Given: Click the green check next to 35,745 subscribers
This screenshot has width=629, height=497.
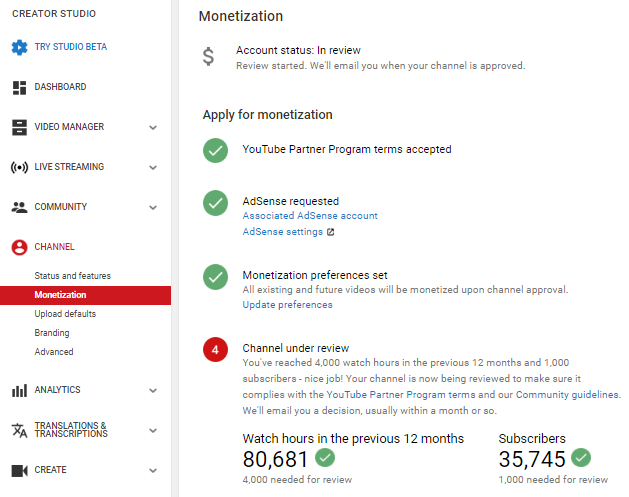Looking at the screenshot, I should point(581,458).
